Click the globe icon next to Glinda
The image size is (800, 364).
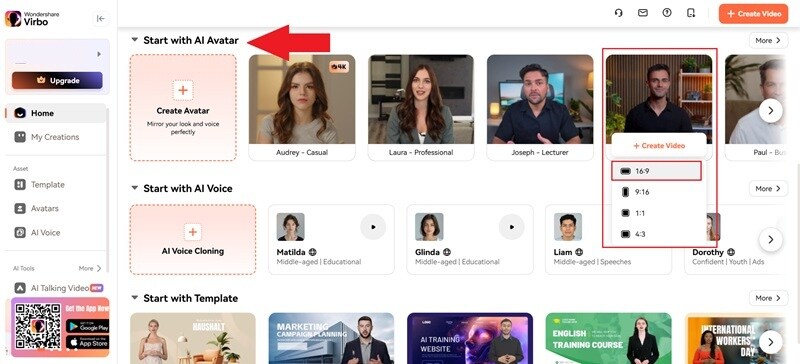click(447, 252)
